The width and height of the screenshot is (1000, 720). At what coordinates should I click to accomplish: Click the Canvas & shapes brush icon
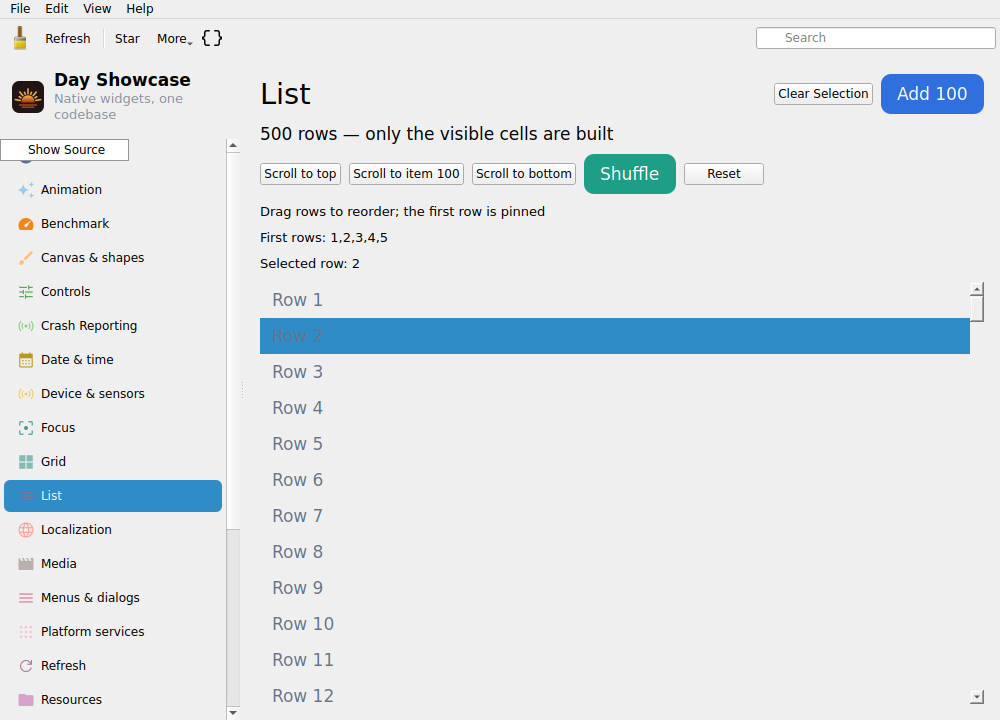(x=26, y=258)
